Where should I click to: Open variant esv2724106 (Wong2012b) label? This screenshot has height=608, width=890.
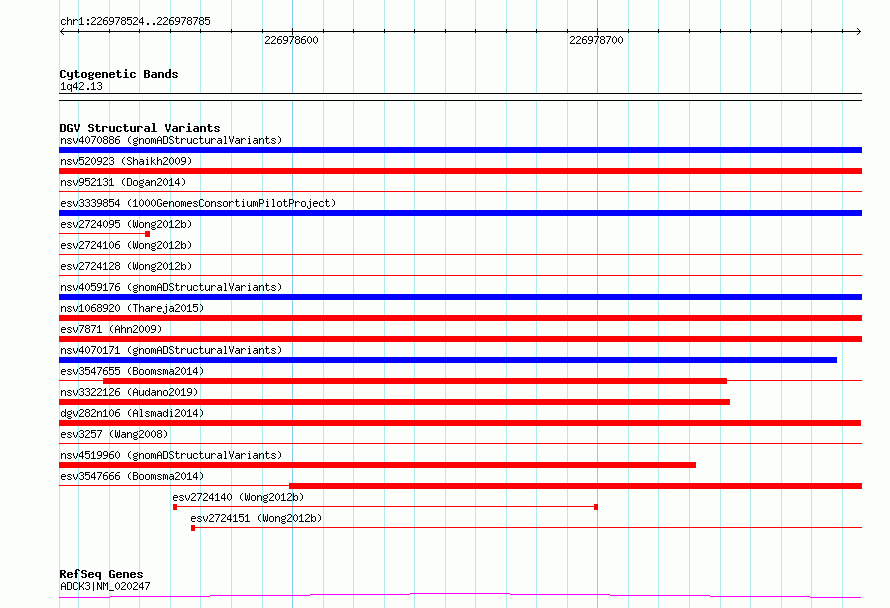point(126,245)
